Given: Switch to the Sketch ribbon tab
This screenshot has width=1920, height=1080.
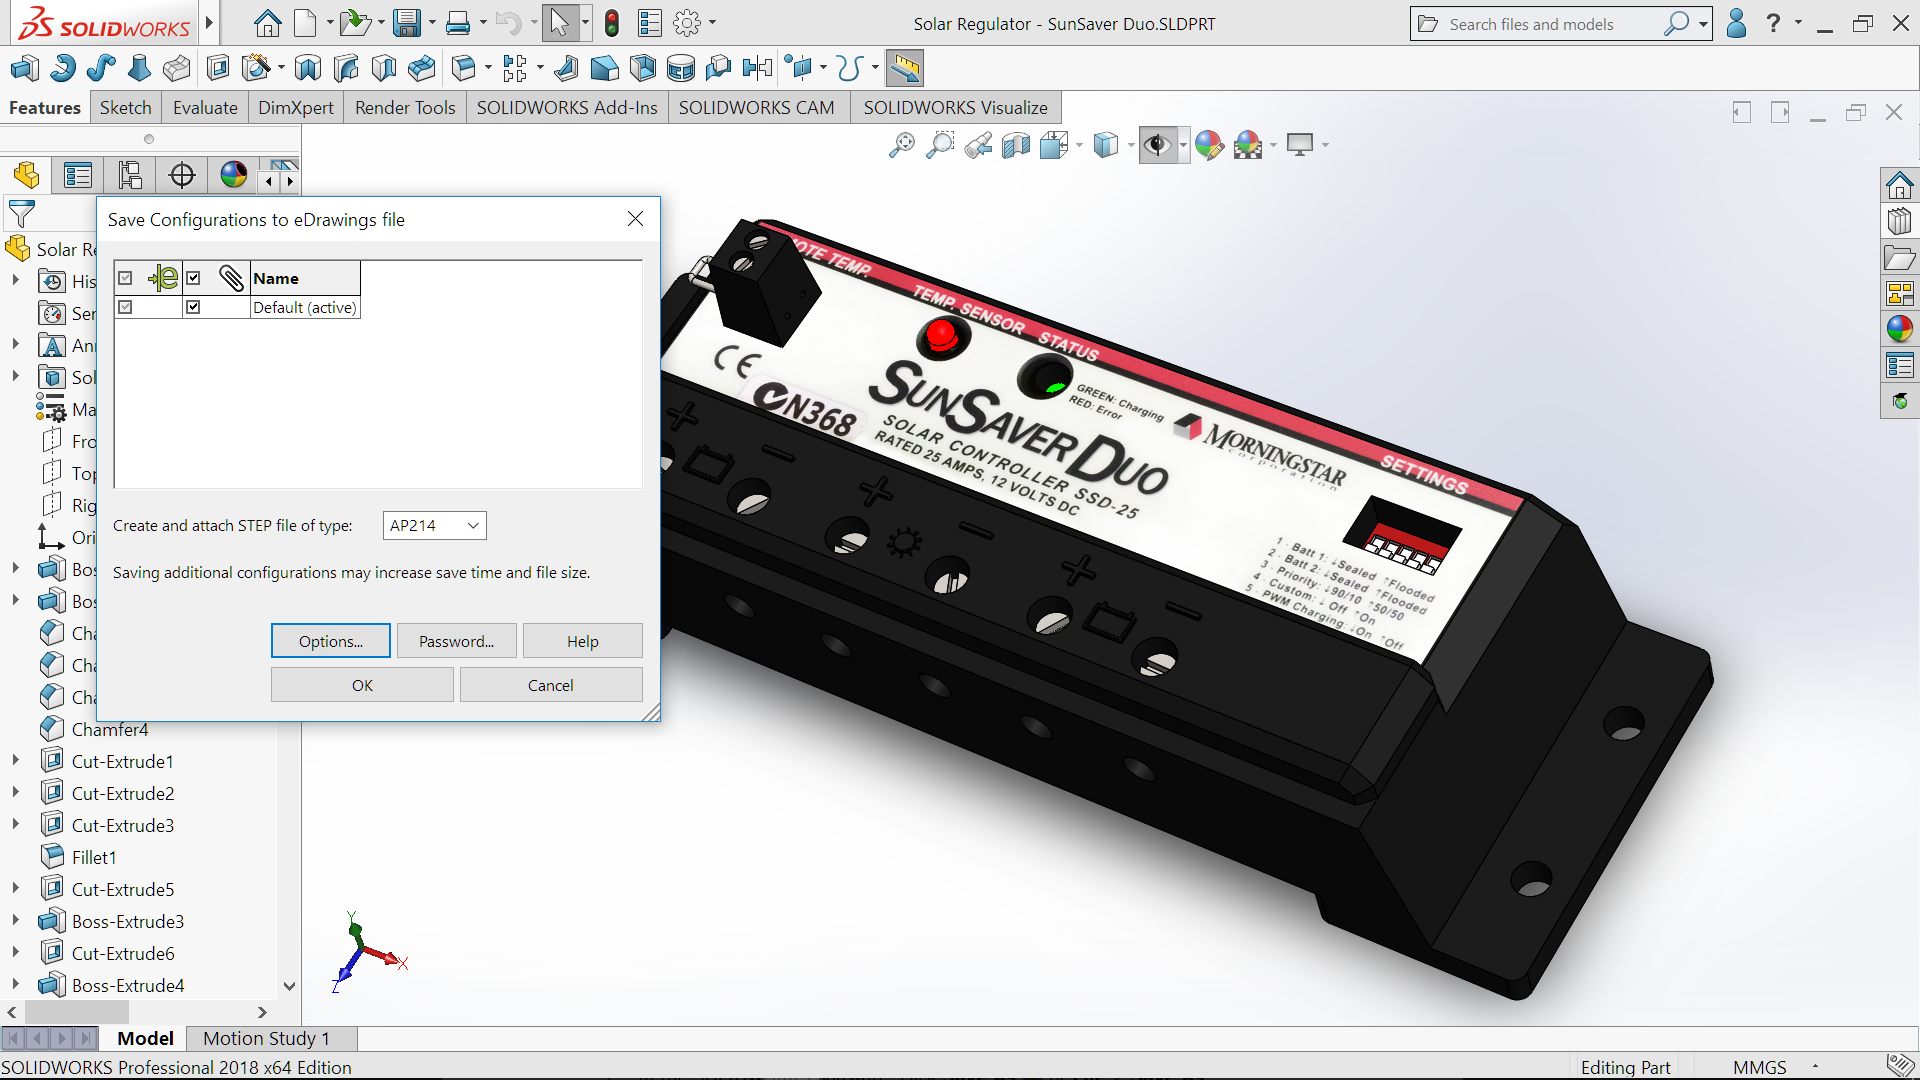Looking at the screenshot, I should click(125, 107).
